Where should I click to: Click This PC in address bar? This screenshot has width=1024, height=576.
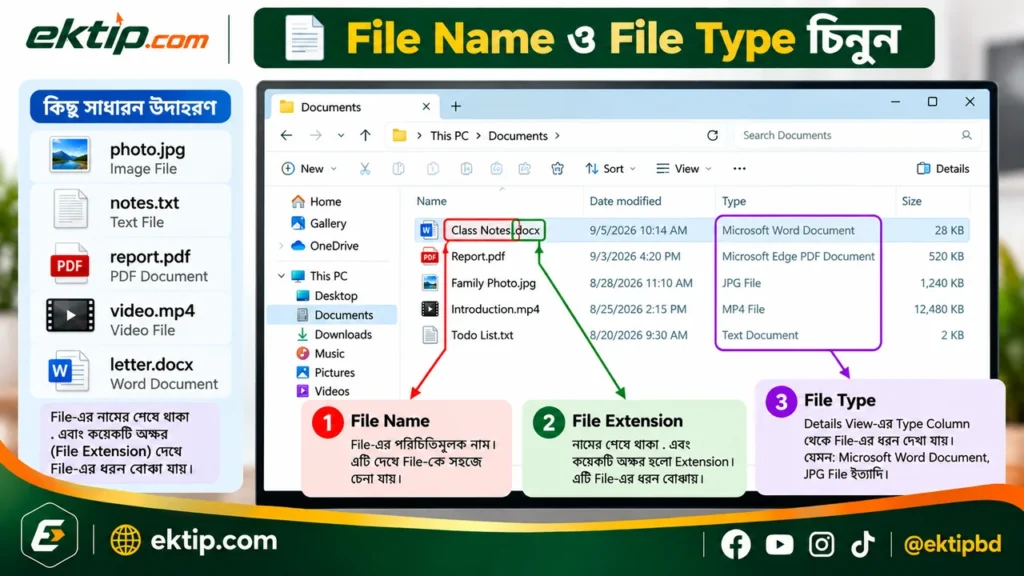tap(449, 136)
